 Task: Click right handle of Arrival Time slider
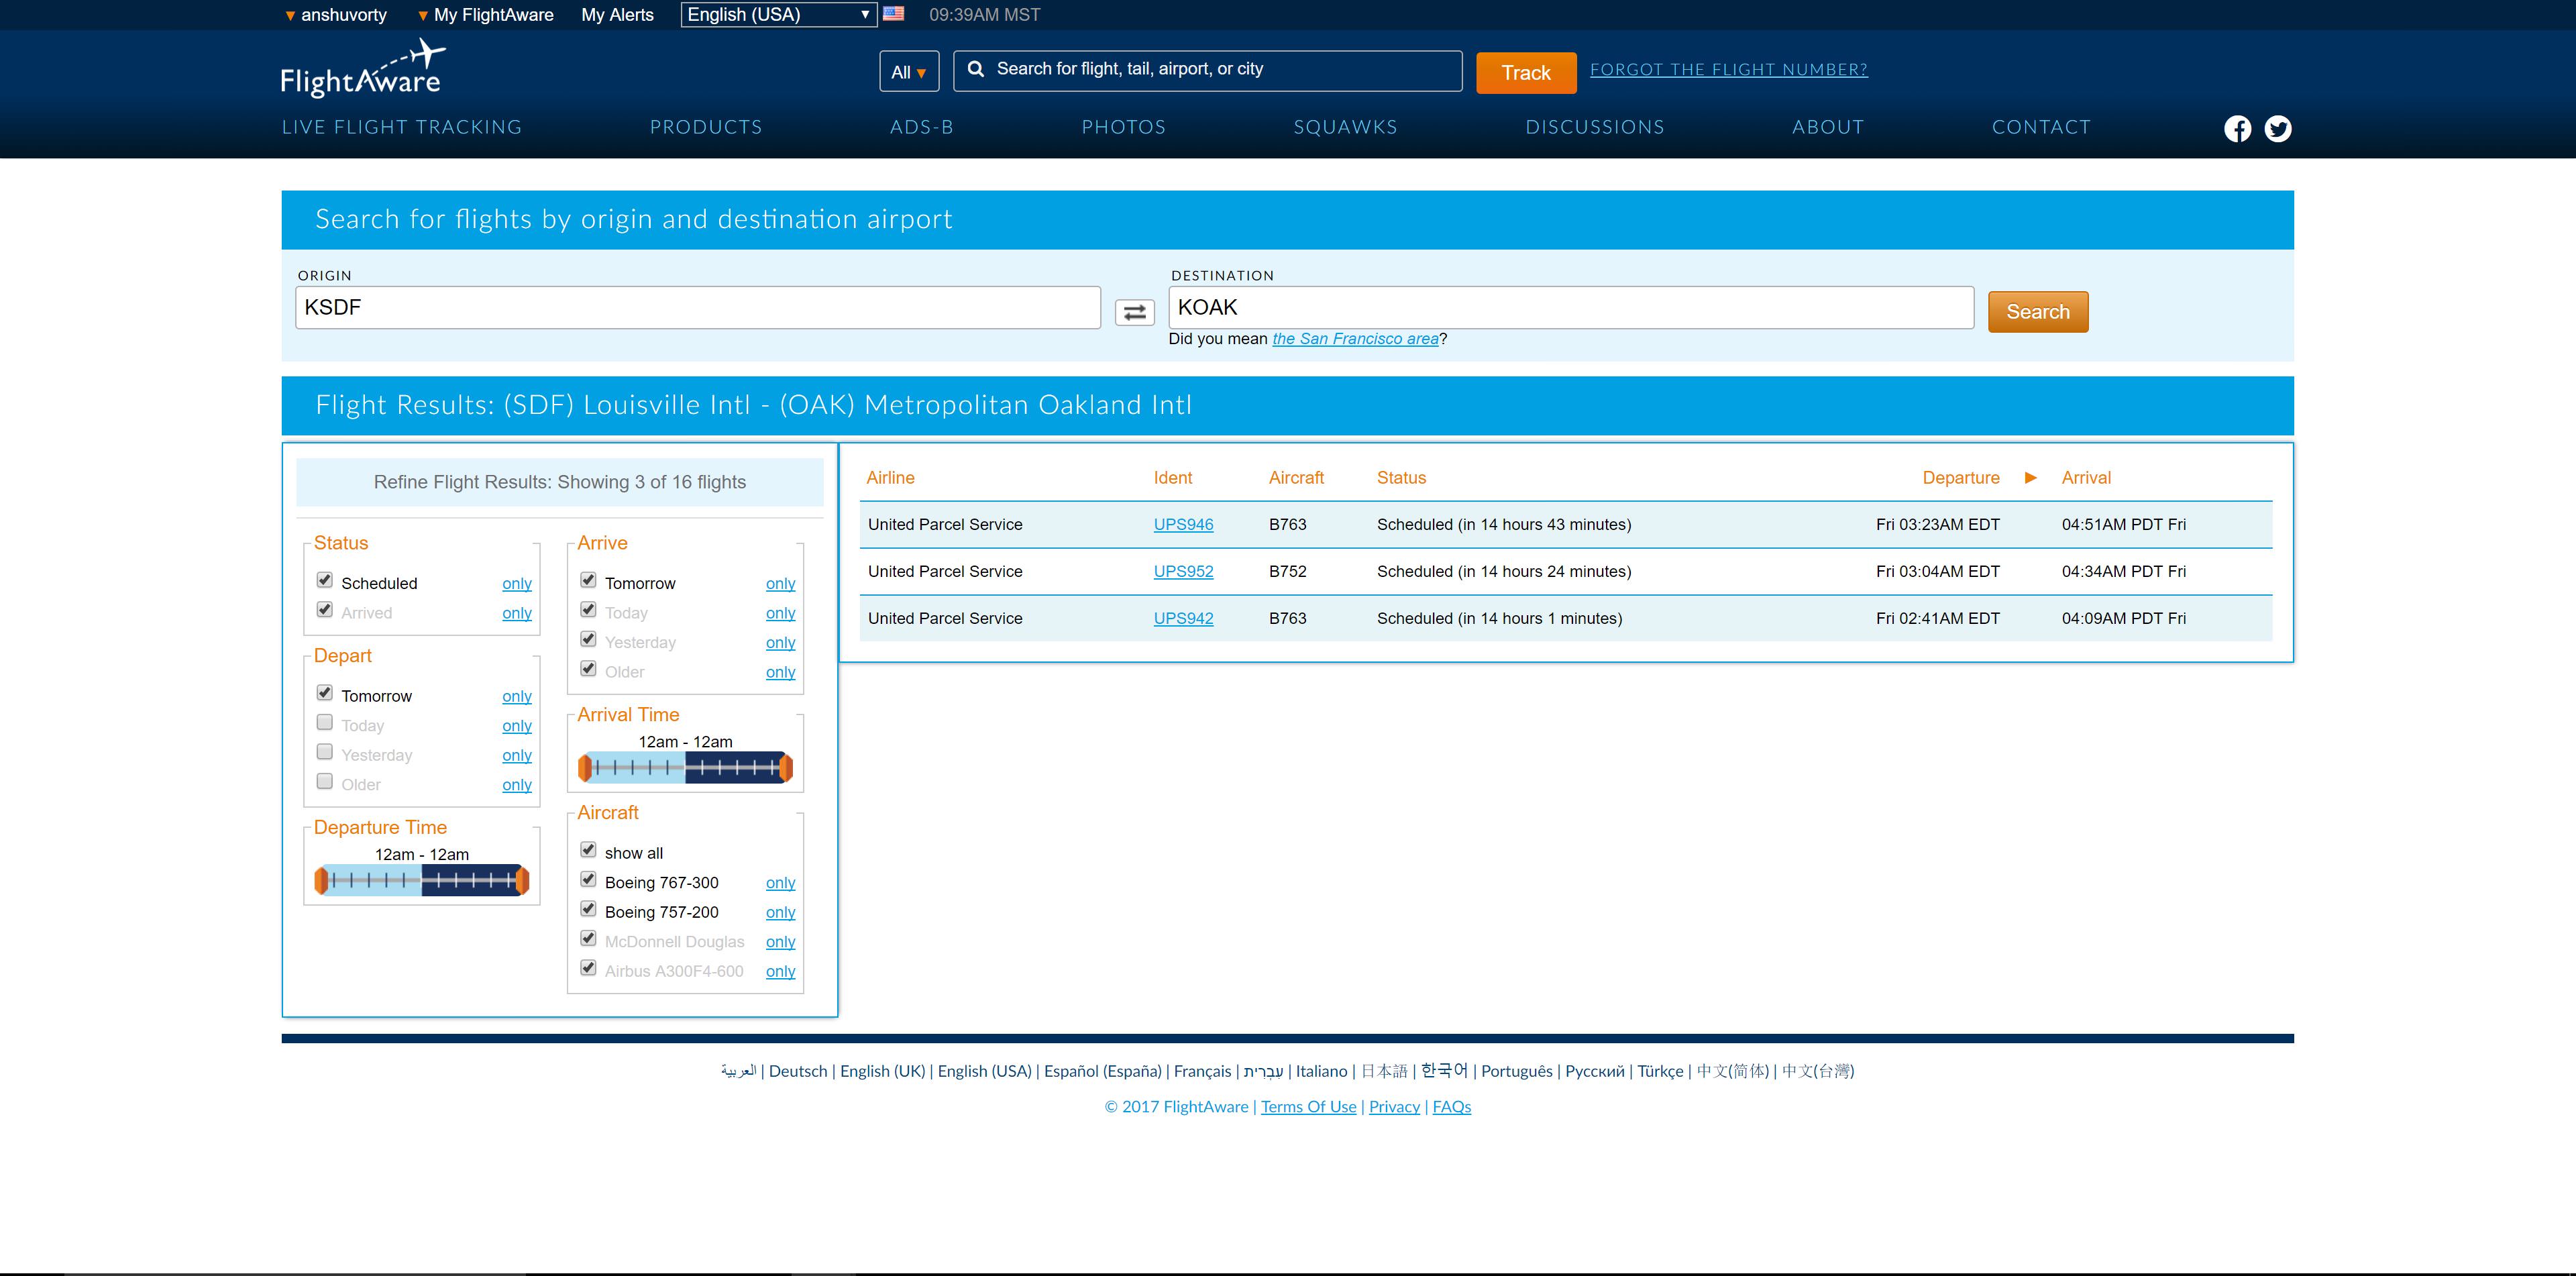786,768
